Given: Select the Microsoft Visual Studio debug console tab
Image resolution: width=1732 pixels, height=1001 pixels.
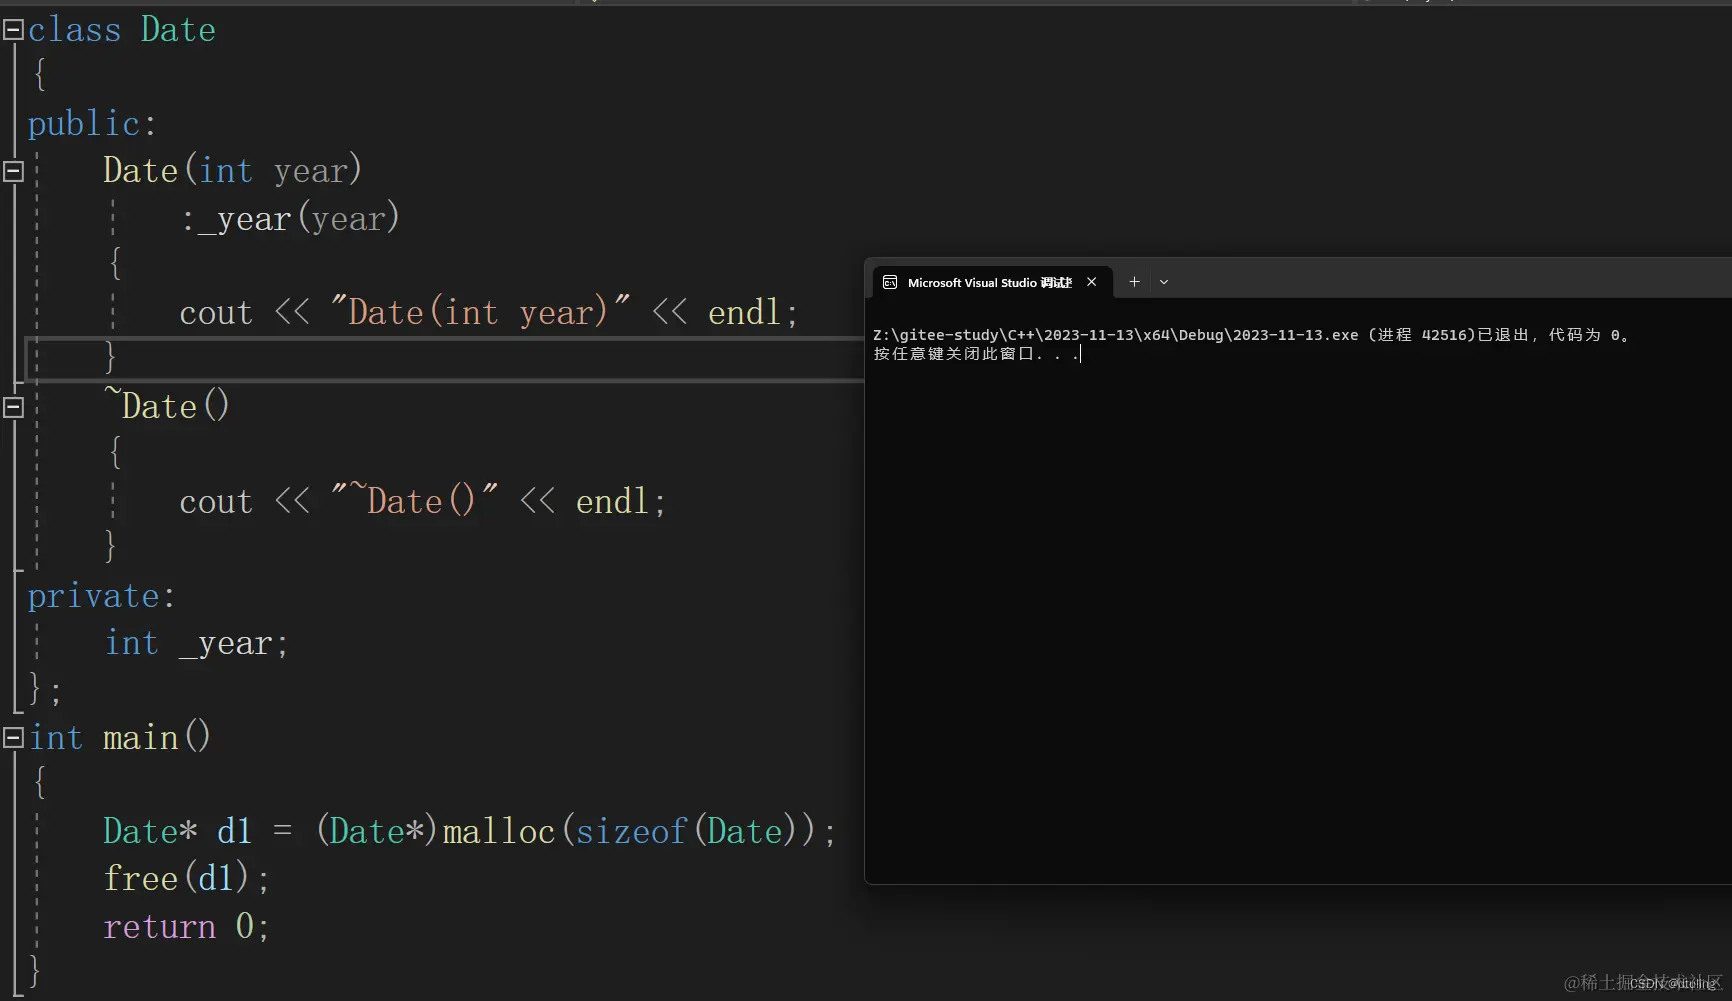Looking at the screenshot, I should pos(991,283).
